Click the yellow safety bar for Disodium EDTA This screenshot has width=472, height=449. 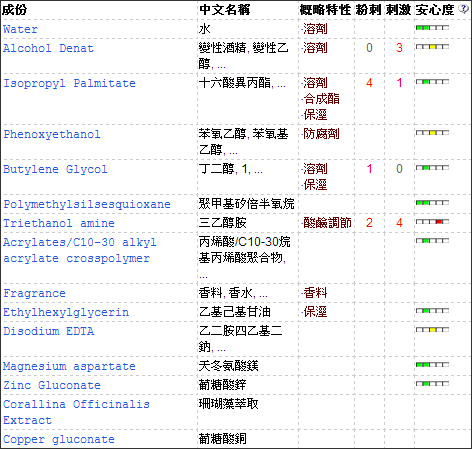[432, 330]
